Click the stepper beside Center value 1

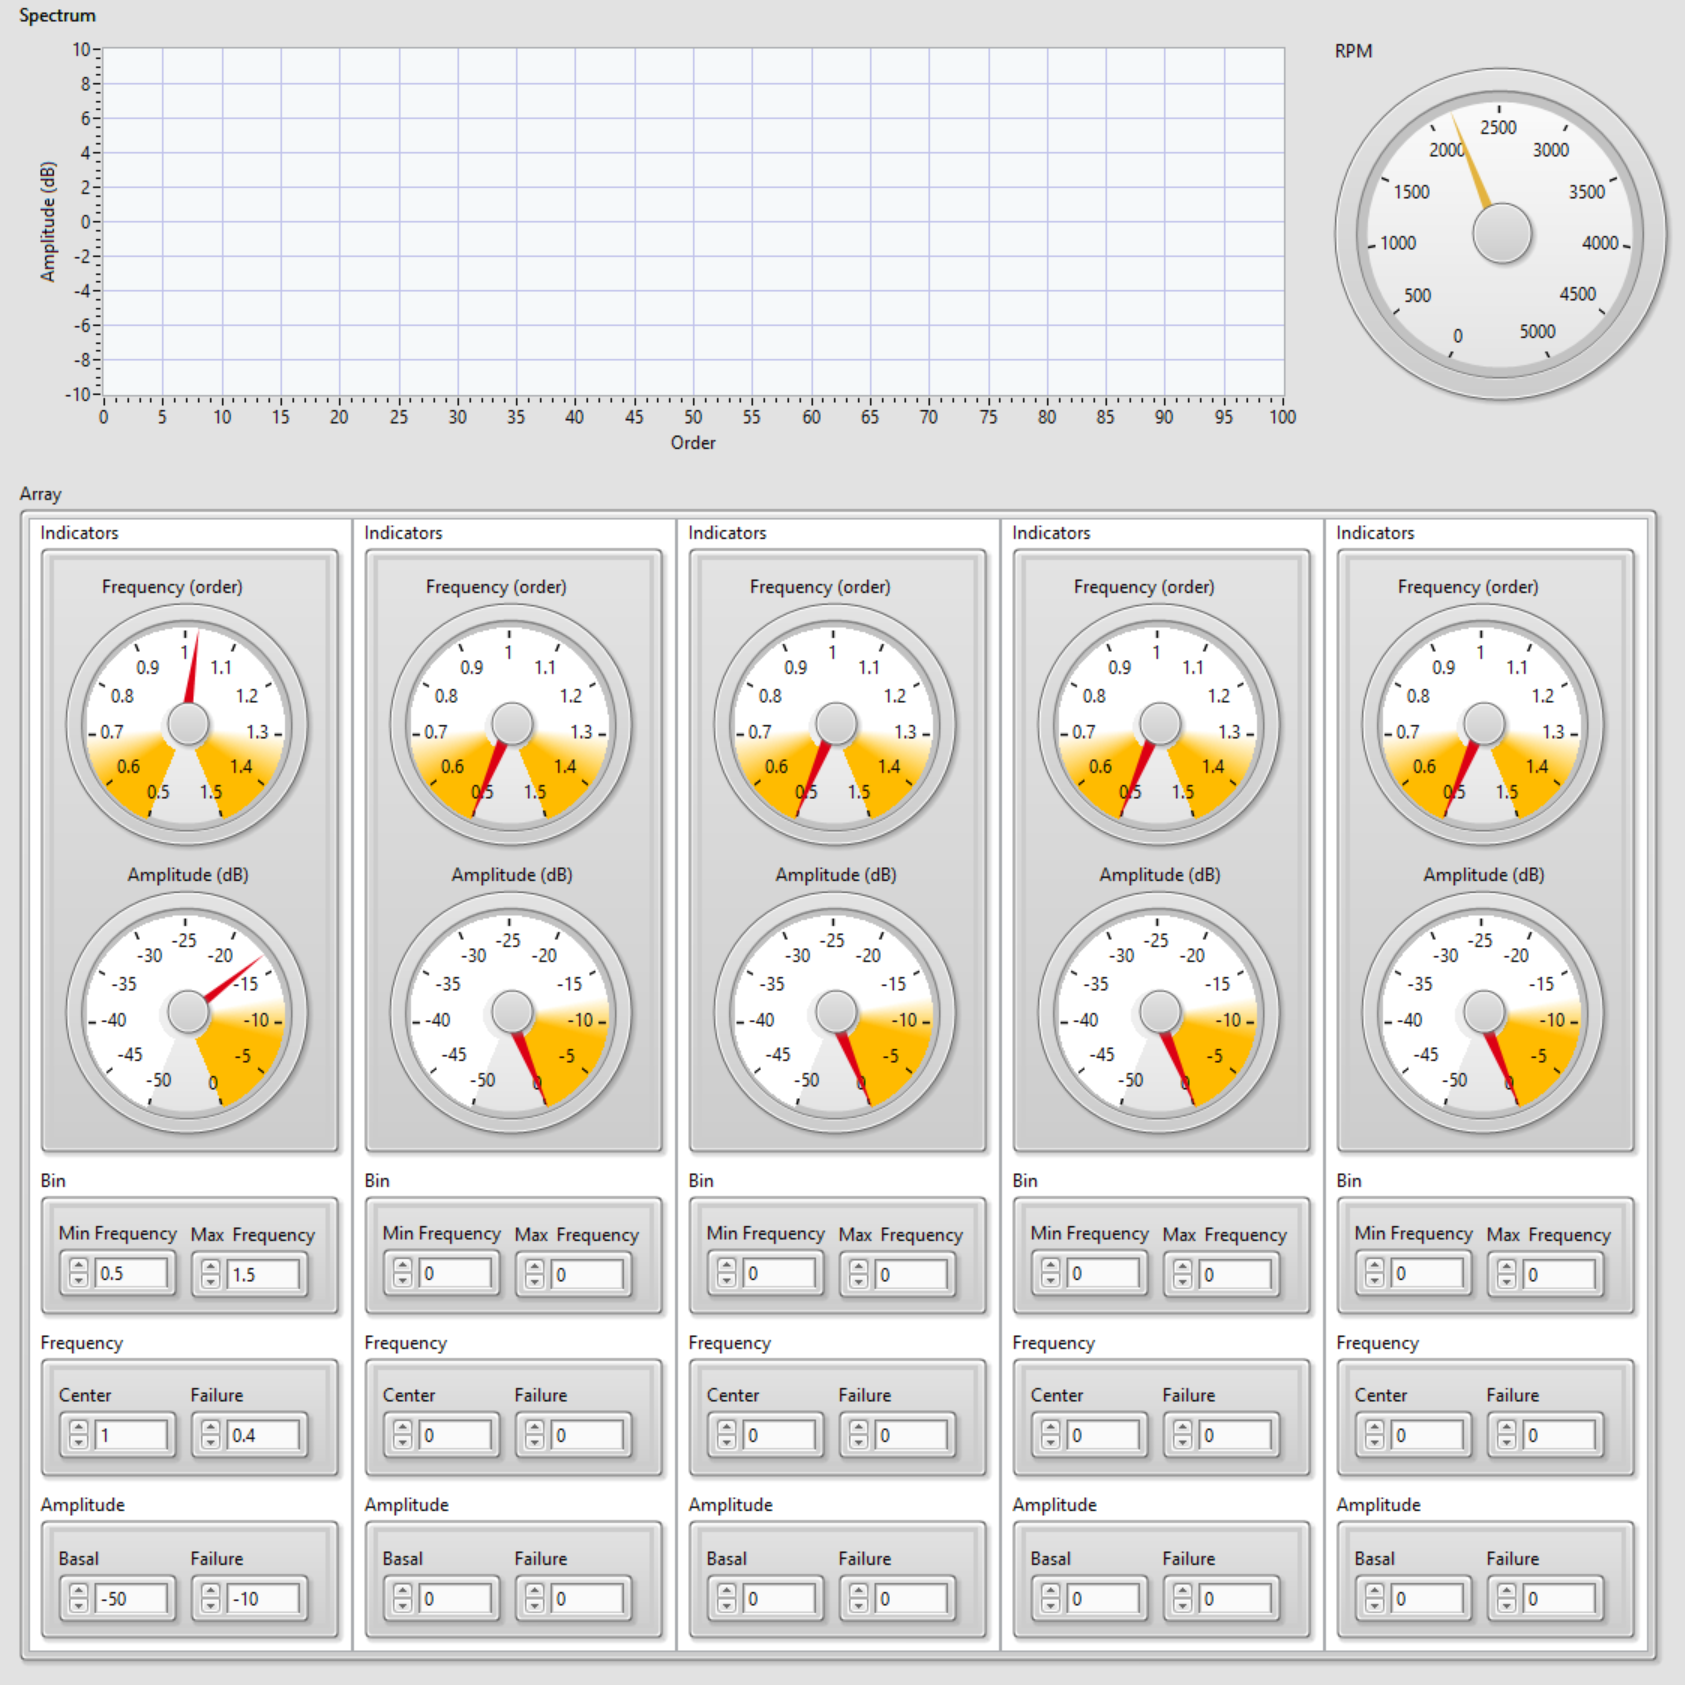coord(78,1435)
